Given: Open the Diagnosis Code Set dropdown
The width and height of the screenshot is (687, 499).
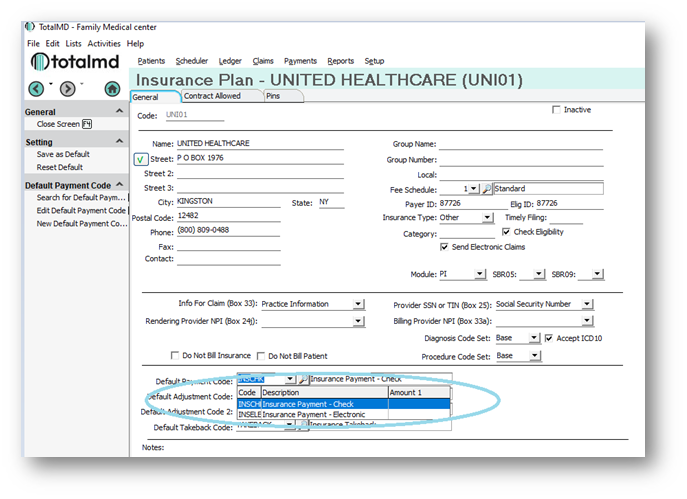Looking at the screenshot, I should (534, 338).
